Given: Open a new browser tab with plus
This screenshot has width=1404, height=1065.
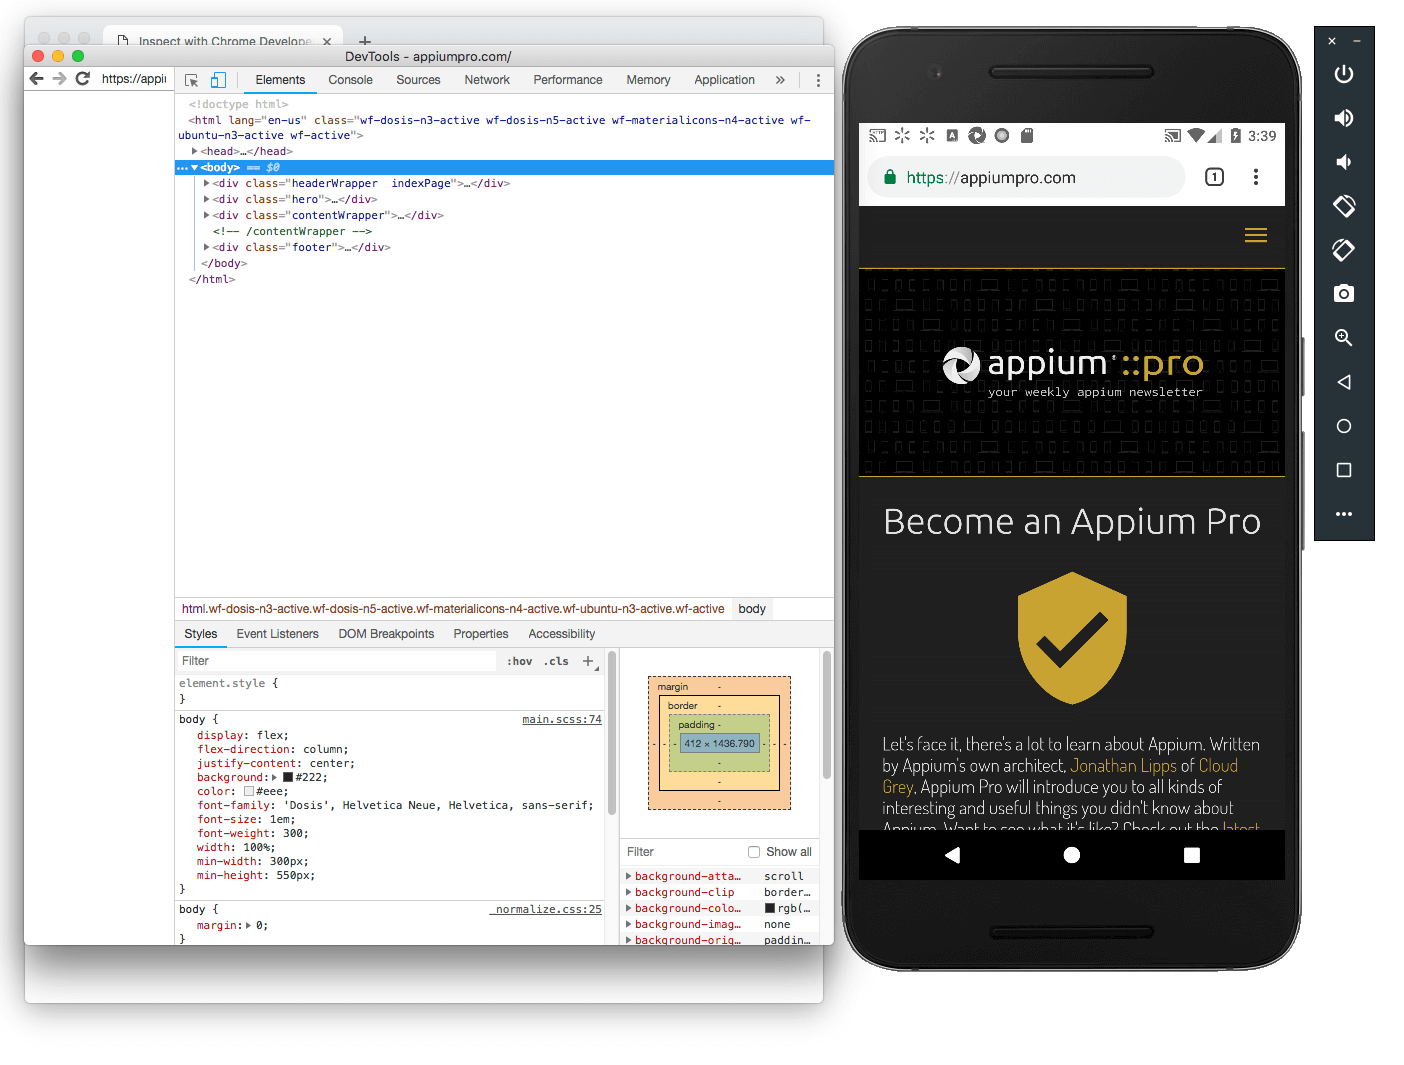Looking at the screenshot, I should [x=365, y=41].
